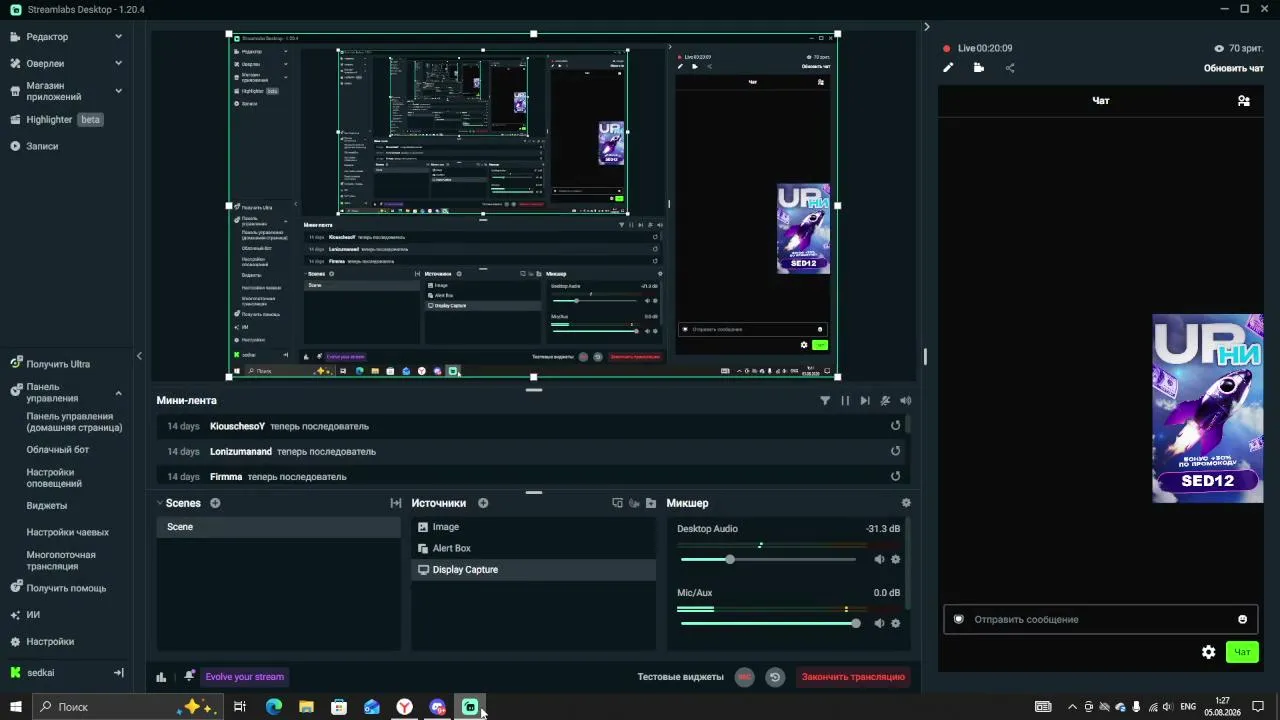
Task: Edit stream info with pencil icon
Action: (948, 68)
